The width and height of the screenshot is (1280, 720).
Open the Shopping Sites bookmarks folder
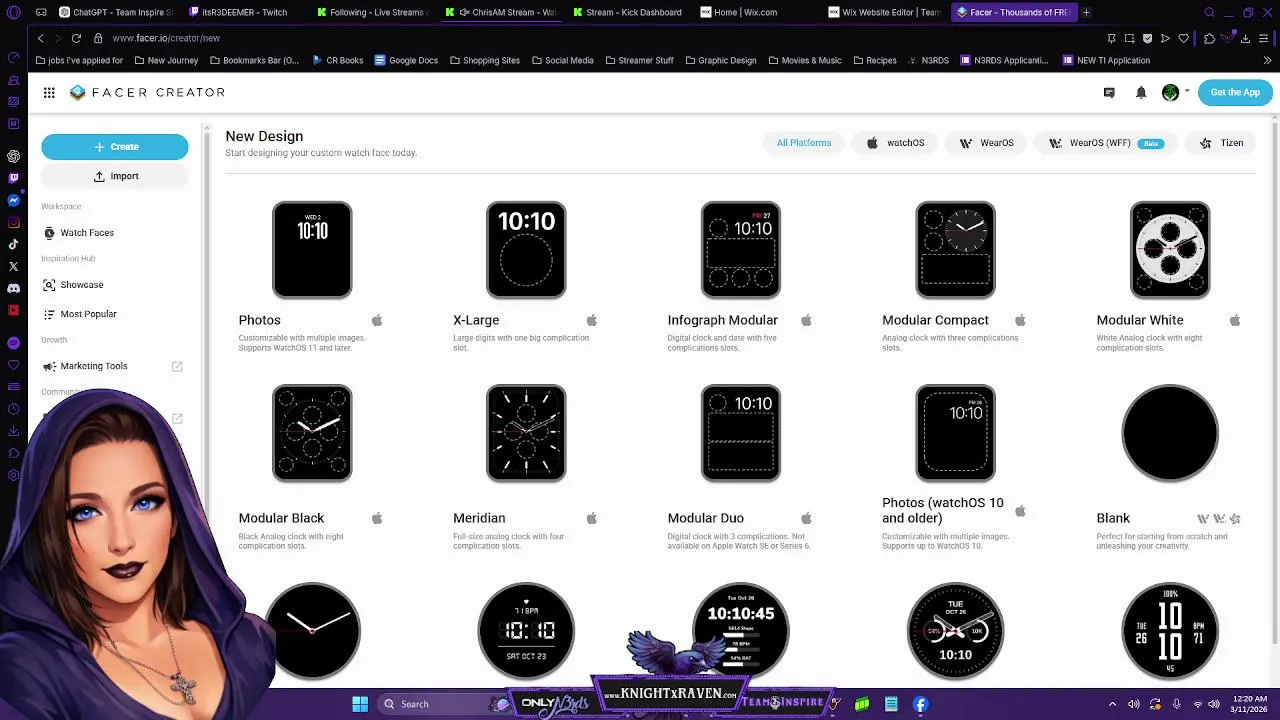[x=485, y=60]
